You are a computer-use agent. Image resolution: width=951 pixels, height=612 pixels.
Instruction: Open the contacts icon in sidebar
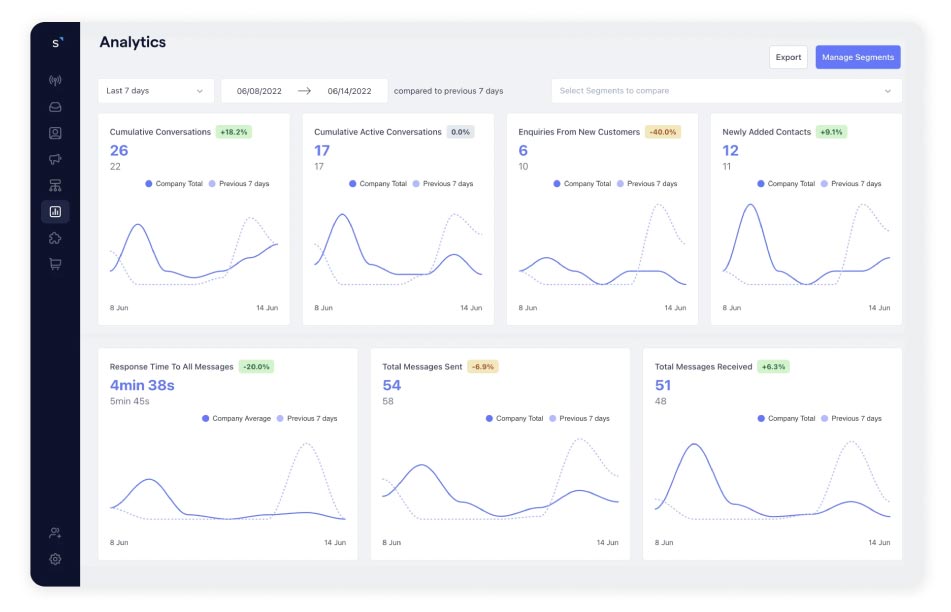click(x=55, y=132)
